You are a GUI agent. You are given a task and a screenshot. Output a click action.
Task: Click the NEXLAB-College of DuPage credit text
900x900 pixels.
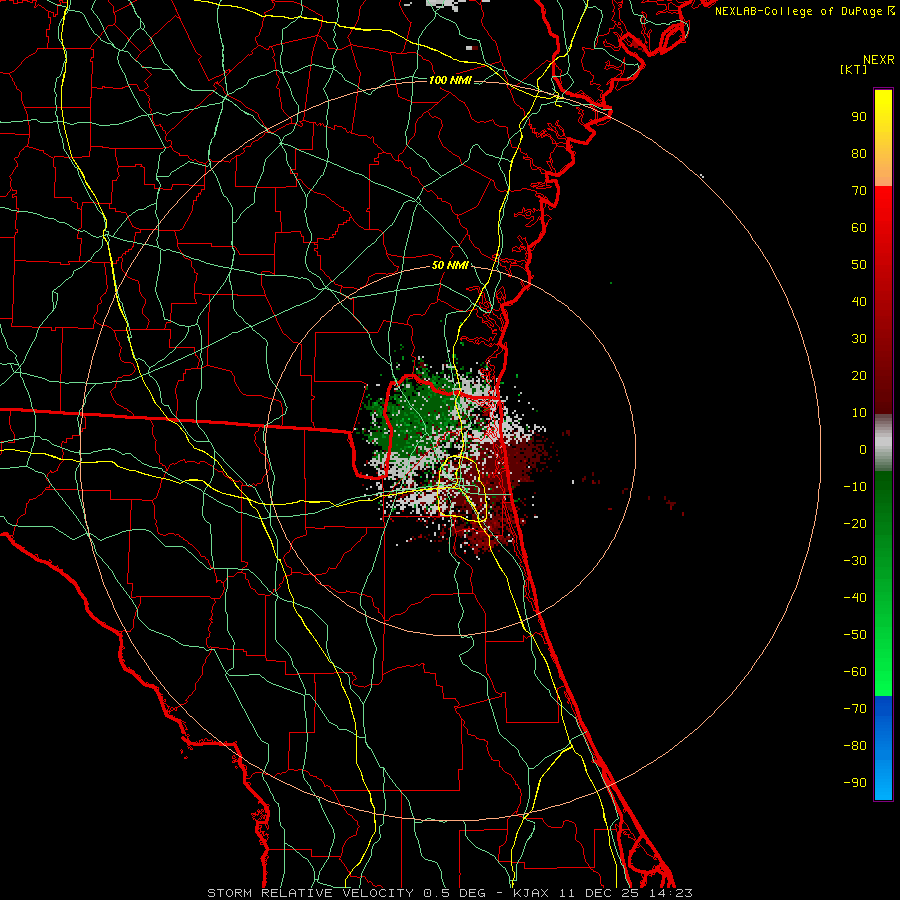click(x=800, y=11)
